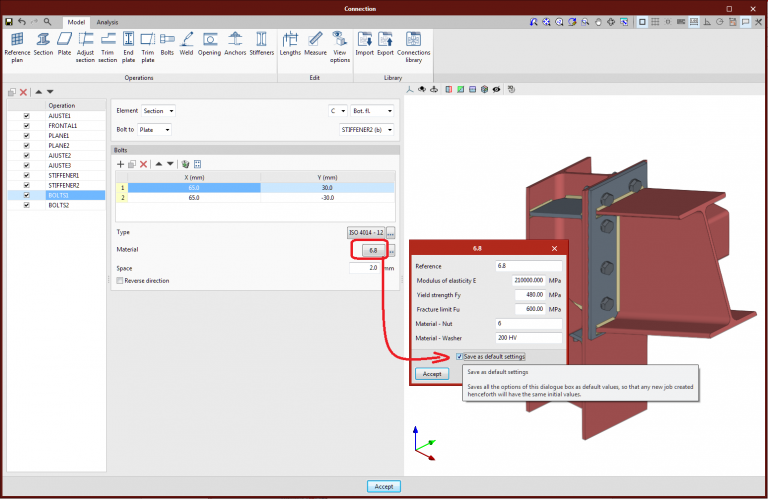Open the bolt Type ellipsis selector
The height and width of the screenshot is (499, 768).
coord(390,233)
